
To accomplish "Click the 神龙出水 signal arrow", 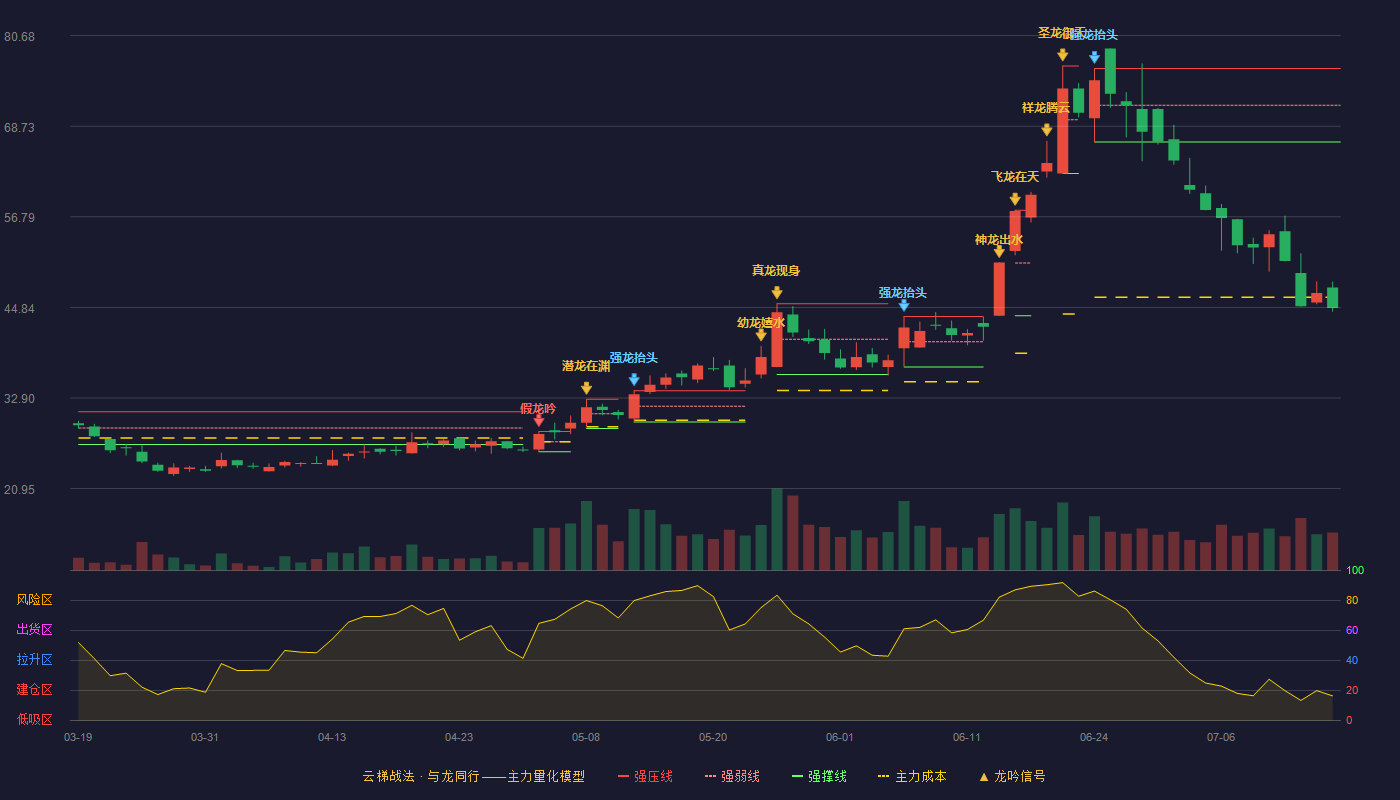I will click(x=999, y=252).
